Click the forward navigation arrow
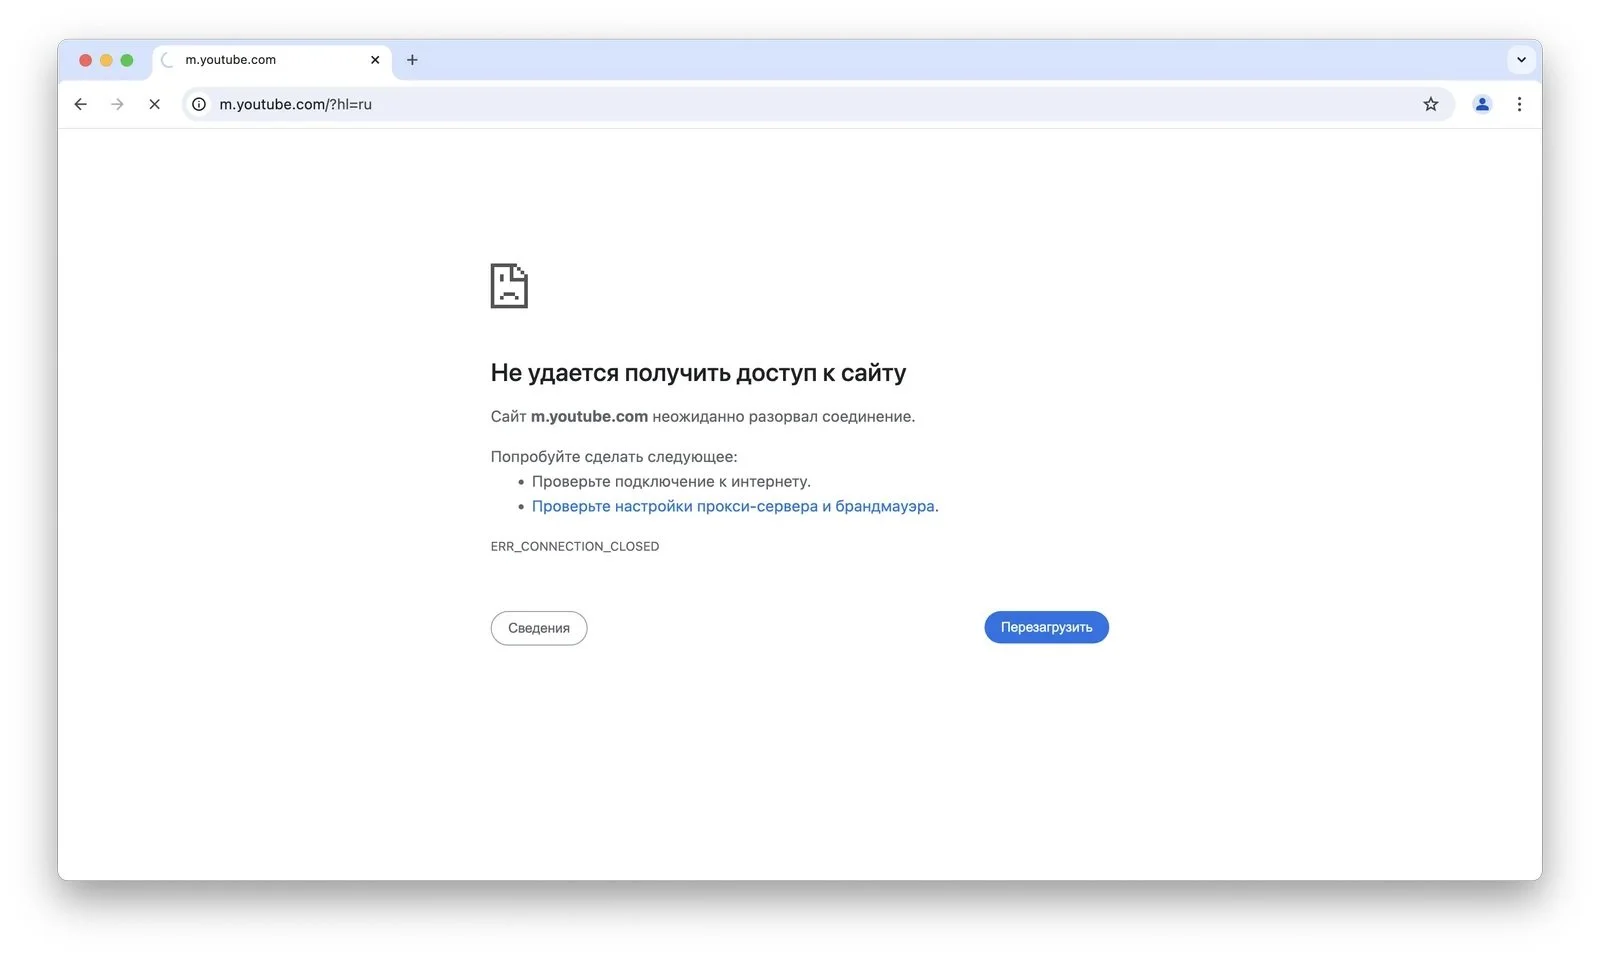 click(117, 104)
